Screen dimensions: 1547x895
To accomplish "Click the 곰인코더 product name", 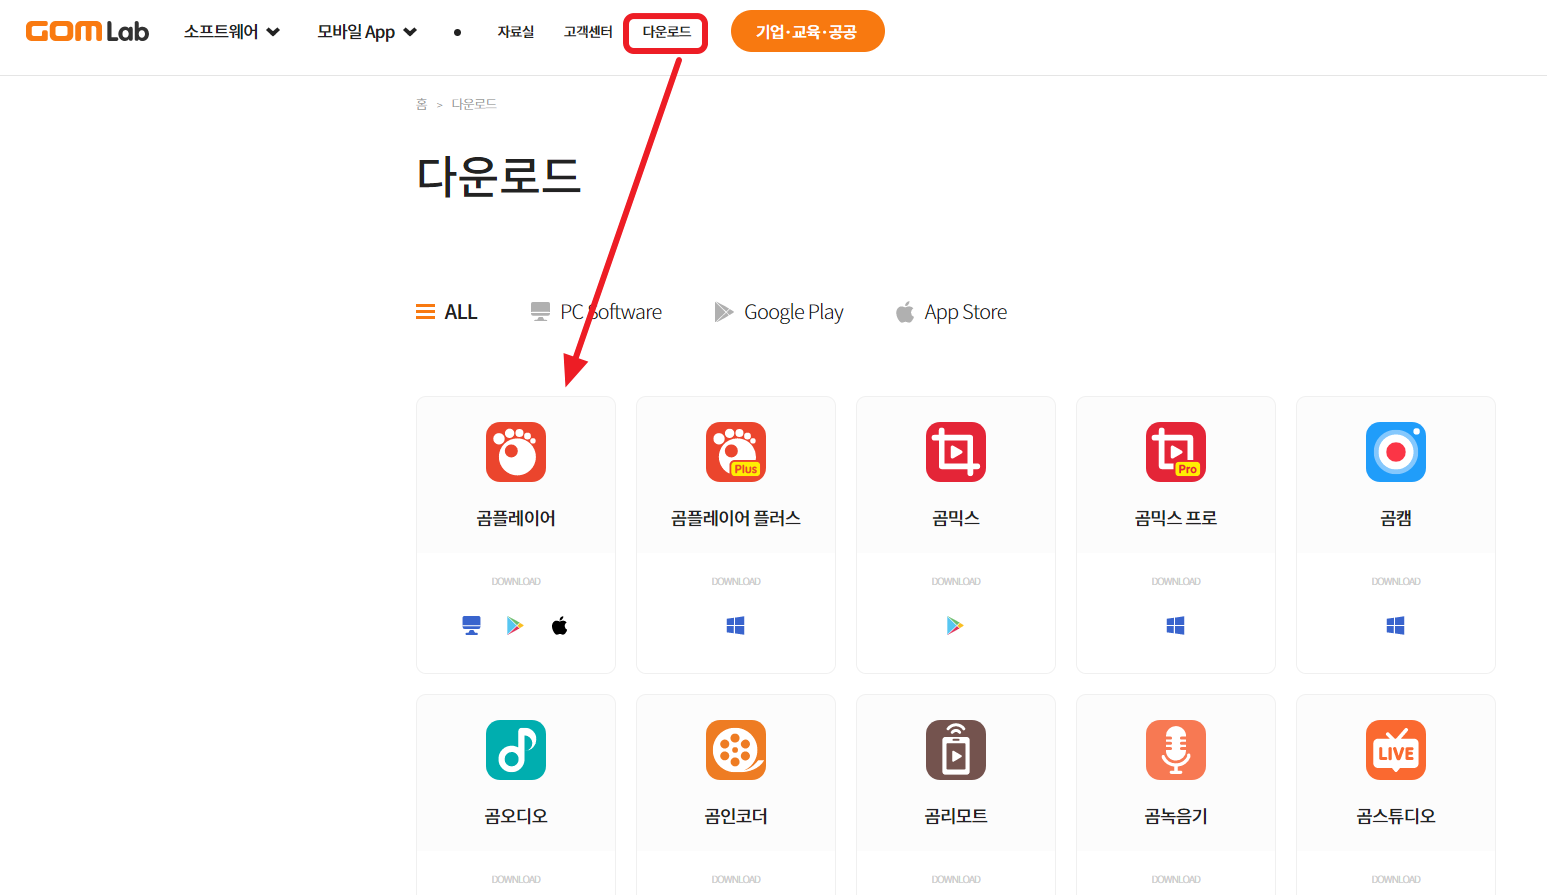I will click(x=736, y=816).
